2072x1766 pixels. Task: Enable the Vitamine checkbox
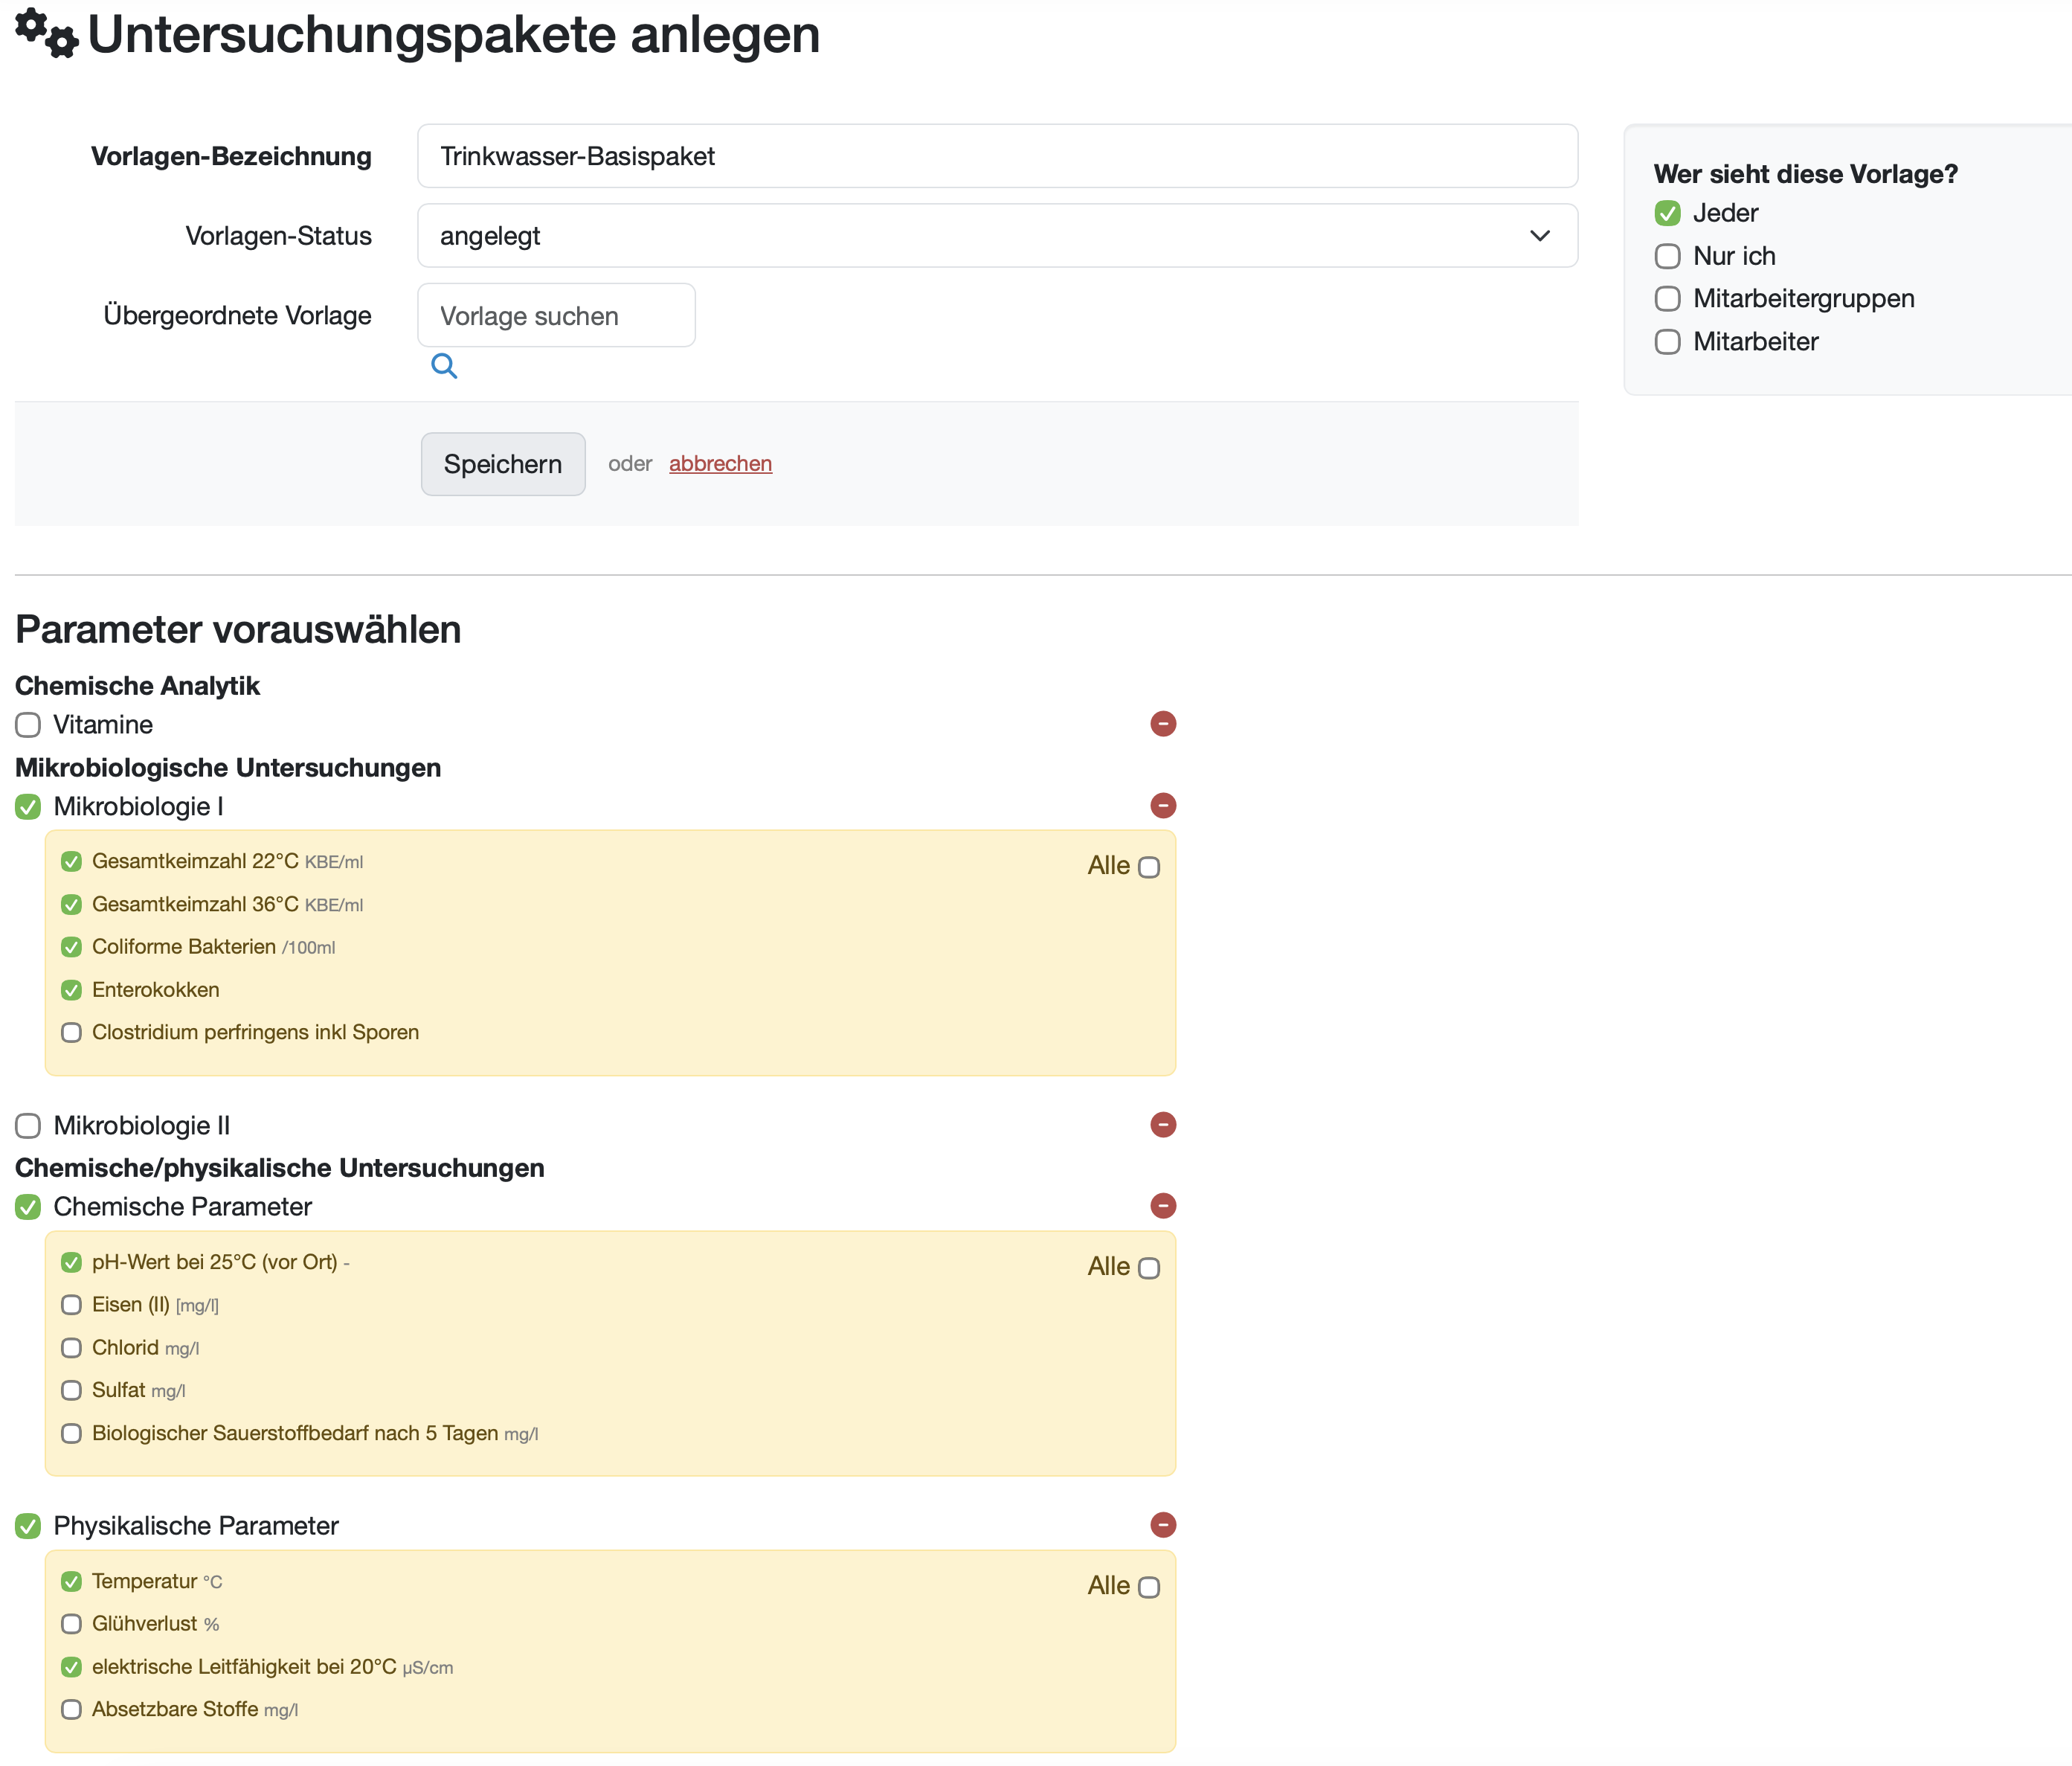click(x=28, y=725)
